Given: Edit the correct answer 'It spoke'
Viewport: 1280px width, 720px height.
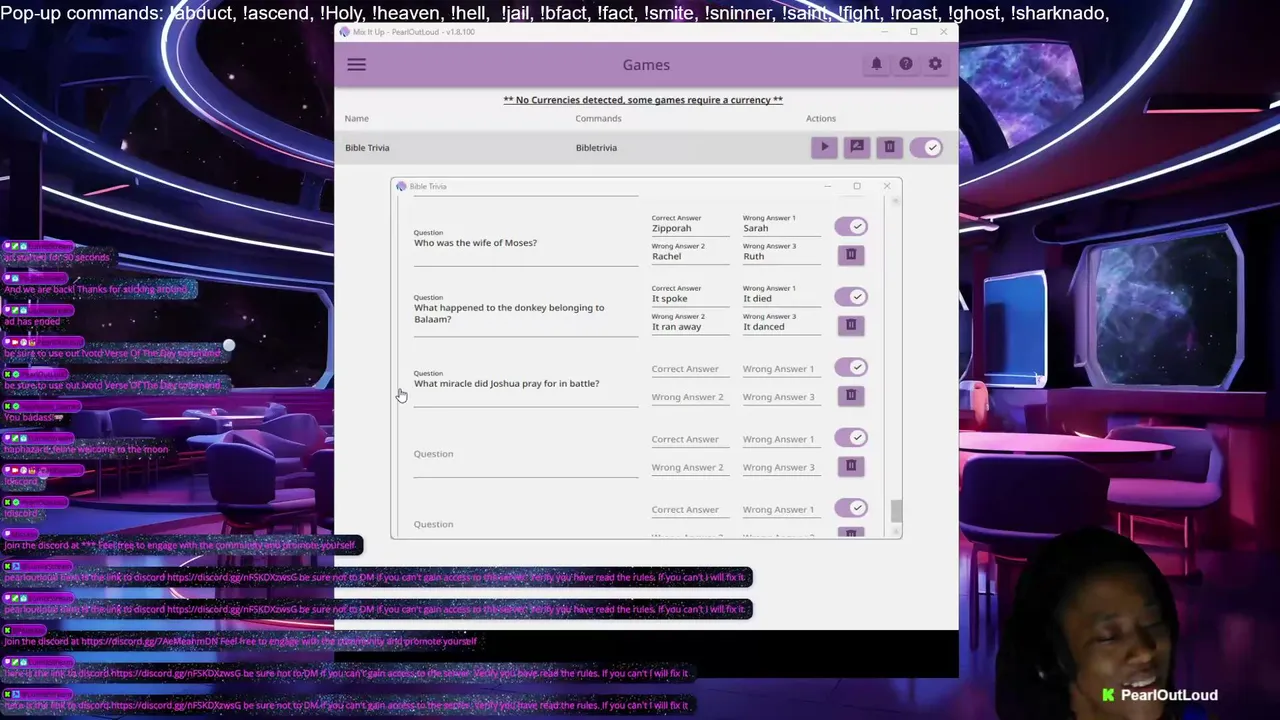Looking at the screenshot, I should pos(690,298).
